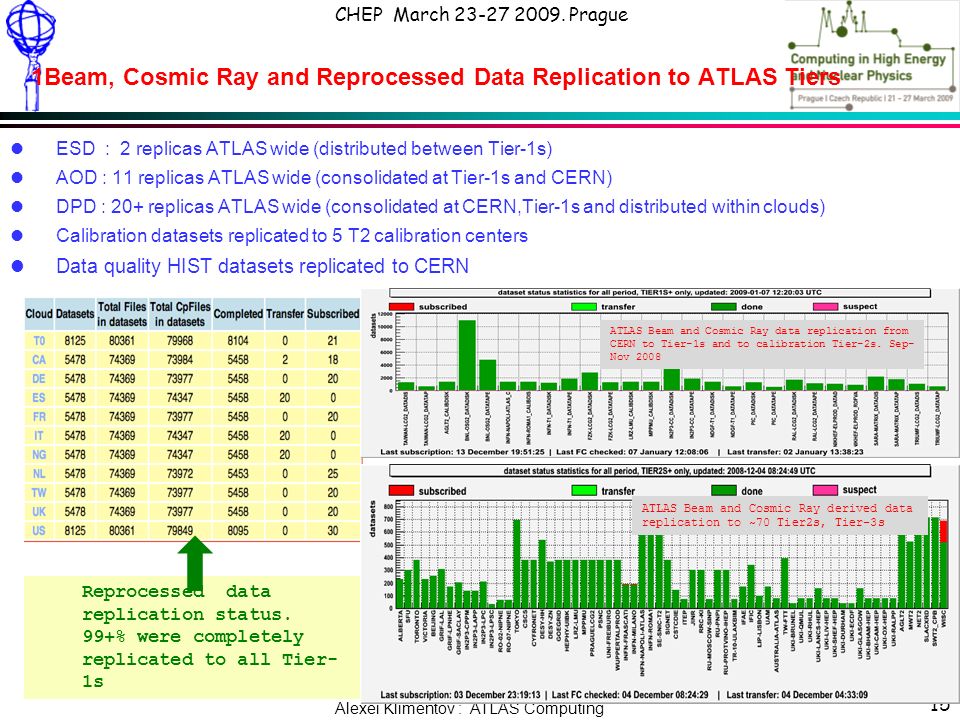Click the 5453 completed value in NL row

tap(238, 474)
